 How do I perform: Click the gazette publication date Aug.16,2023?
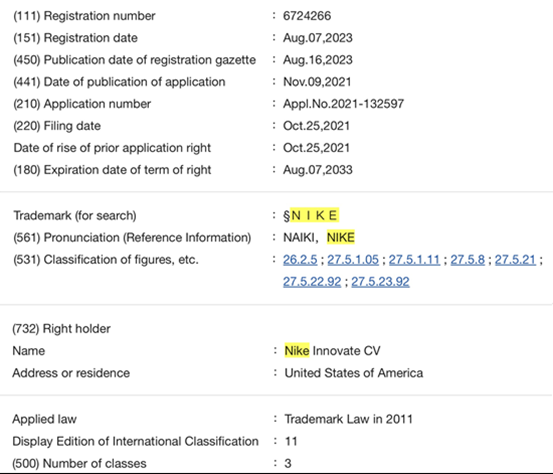pos(318,60)
